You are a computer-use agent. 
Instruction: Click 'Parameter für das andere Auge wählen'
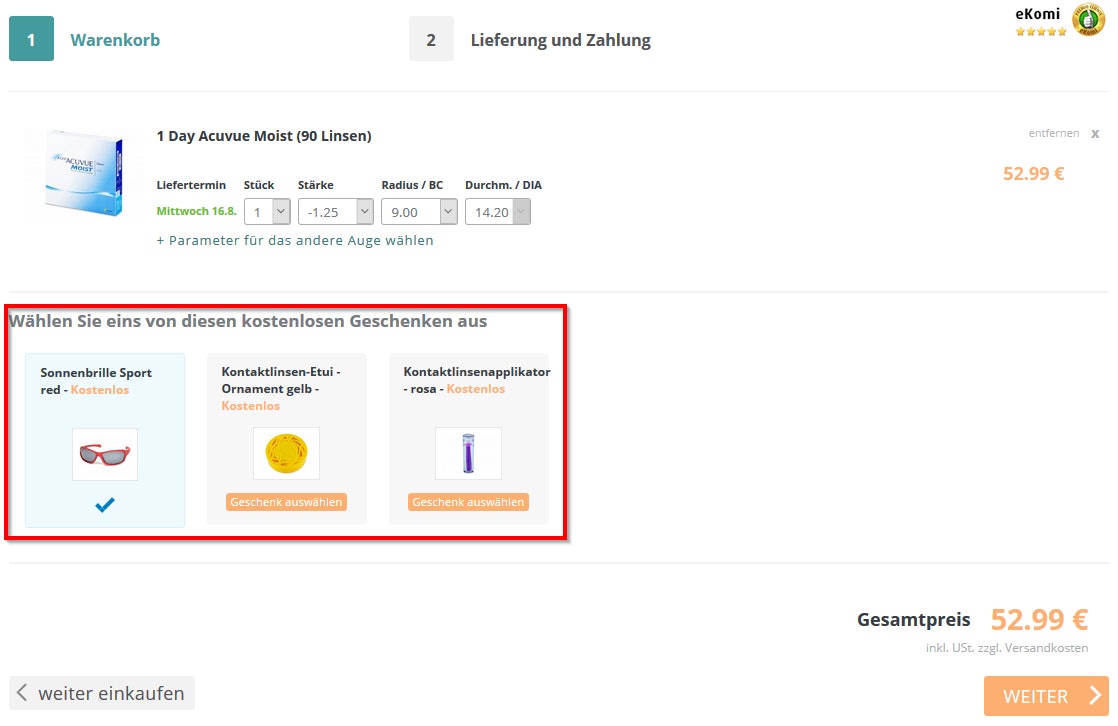(294, 240)
